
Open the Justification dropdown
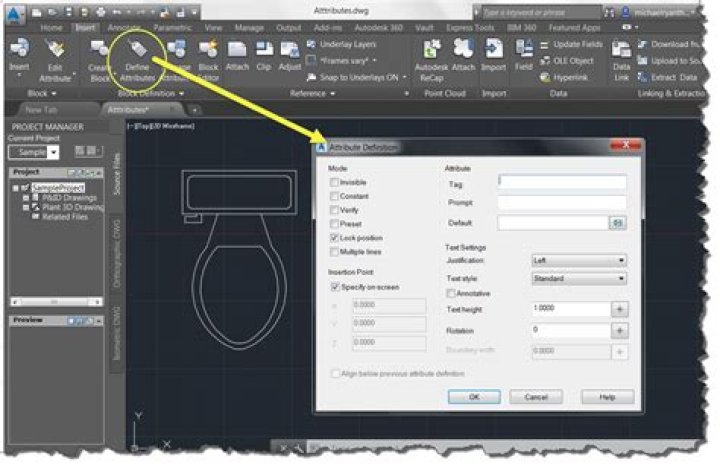(579, 260)
